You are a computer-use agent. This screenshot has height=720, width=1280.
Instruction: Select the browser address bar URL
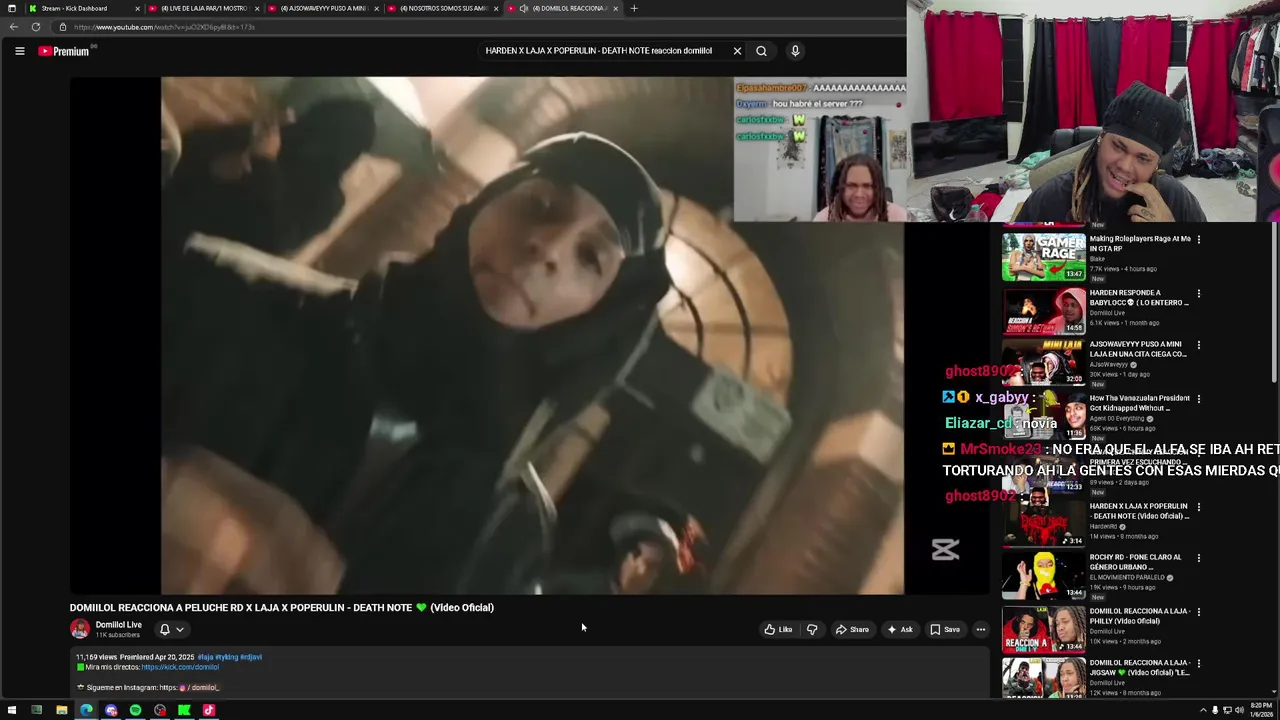[x=164, y=27]
